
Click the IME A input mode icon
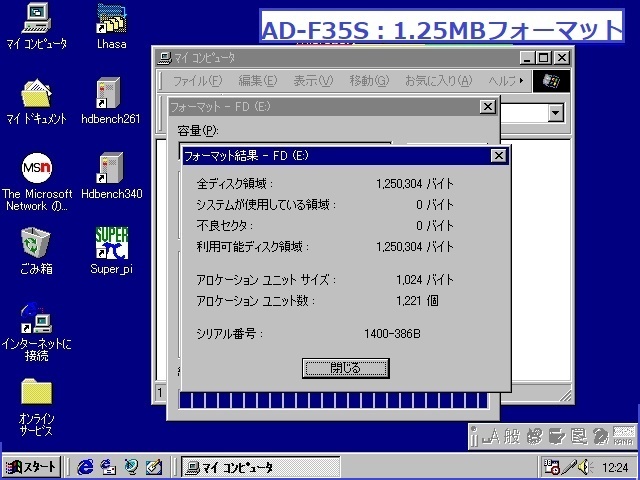point(491,436)
